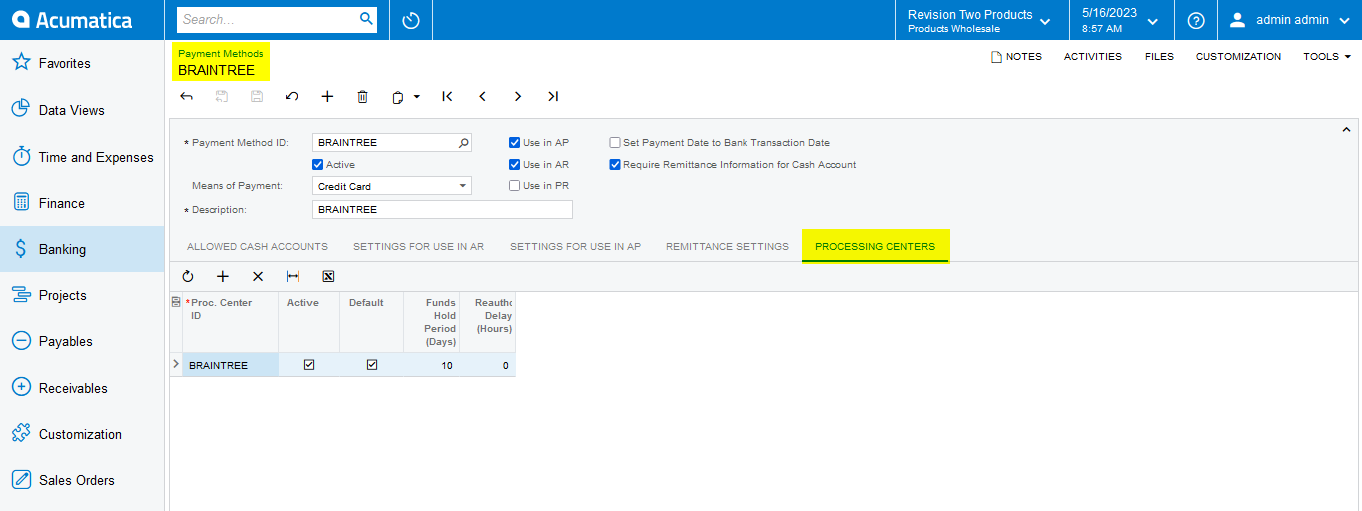Delete the current payment method record
Screen dimensions: 1362x511
click(363, 97)
